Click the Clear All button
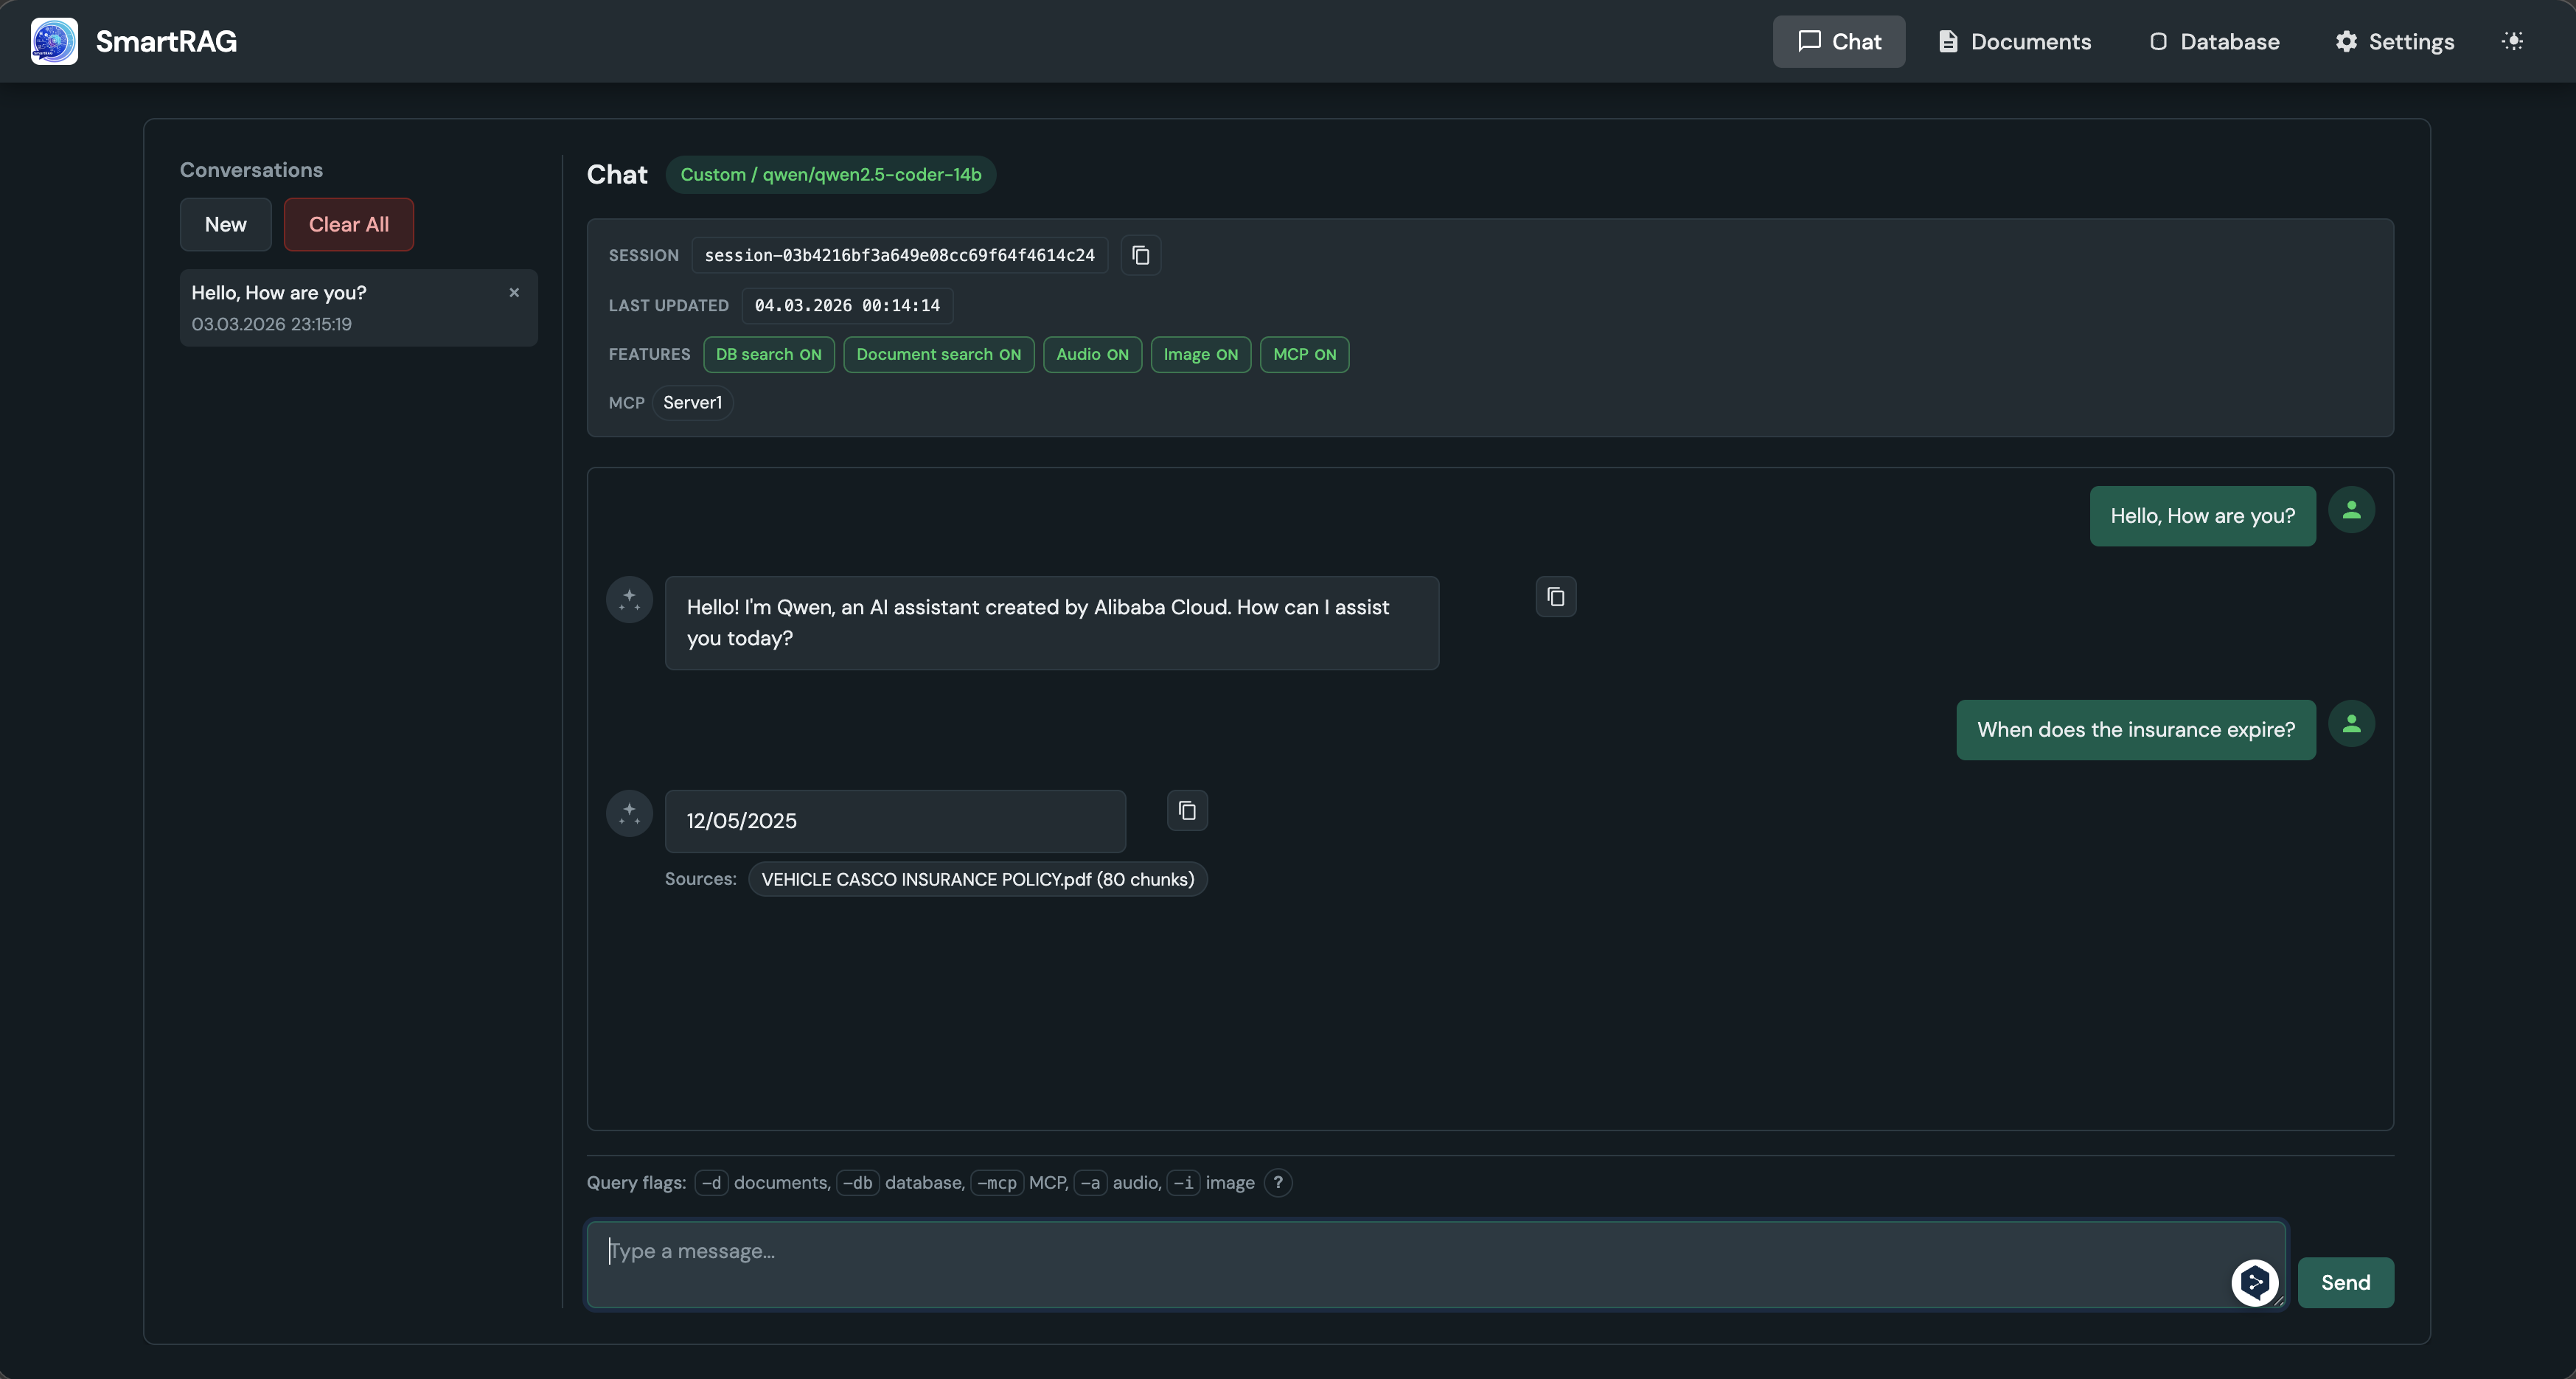The width and height of the screenshot is (2576, 1379). [348, 225]
